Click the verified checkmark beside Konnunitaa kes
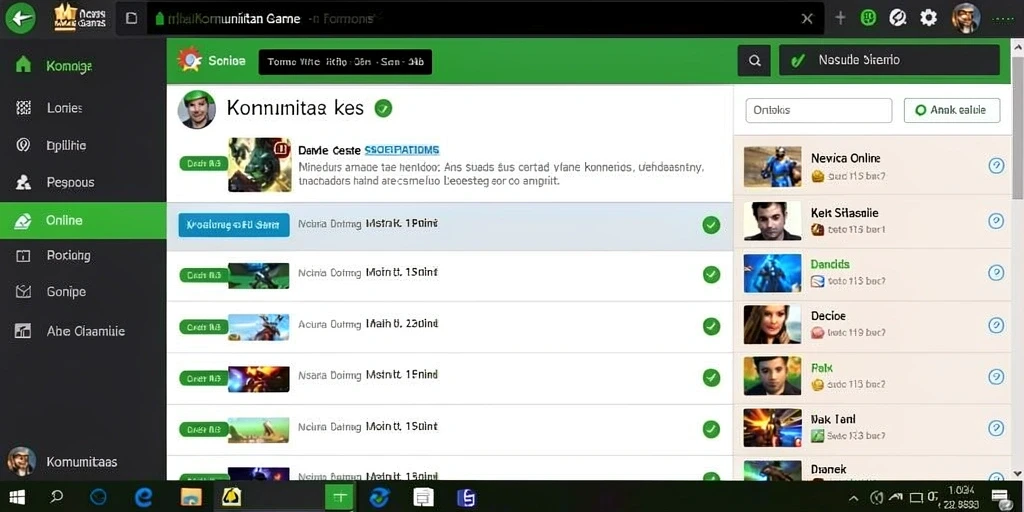The image size is (1024, 512). click(383, 108)
